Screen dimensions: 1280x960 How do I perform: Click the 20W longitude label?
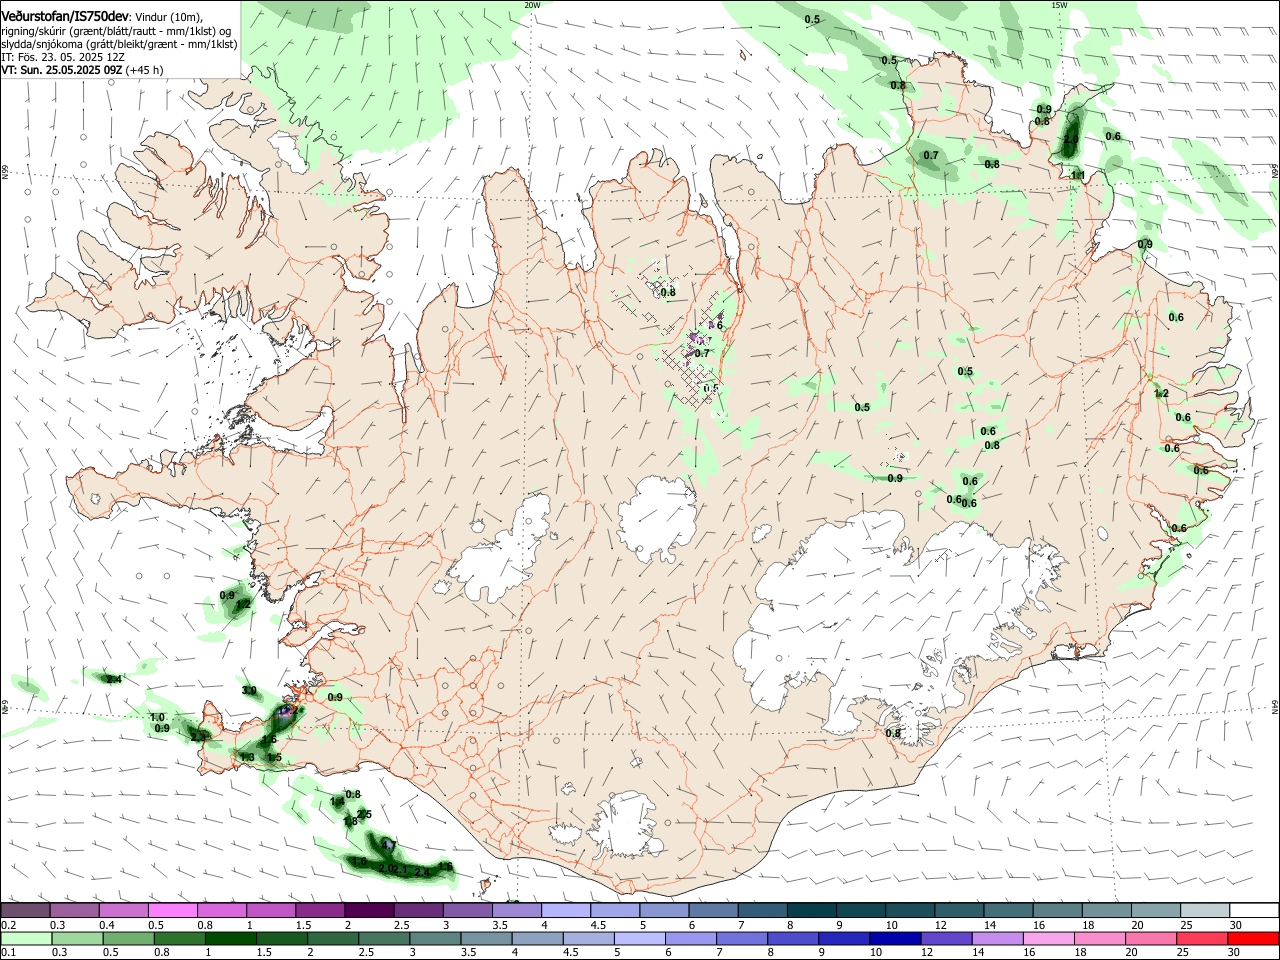point(532,5)
